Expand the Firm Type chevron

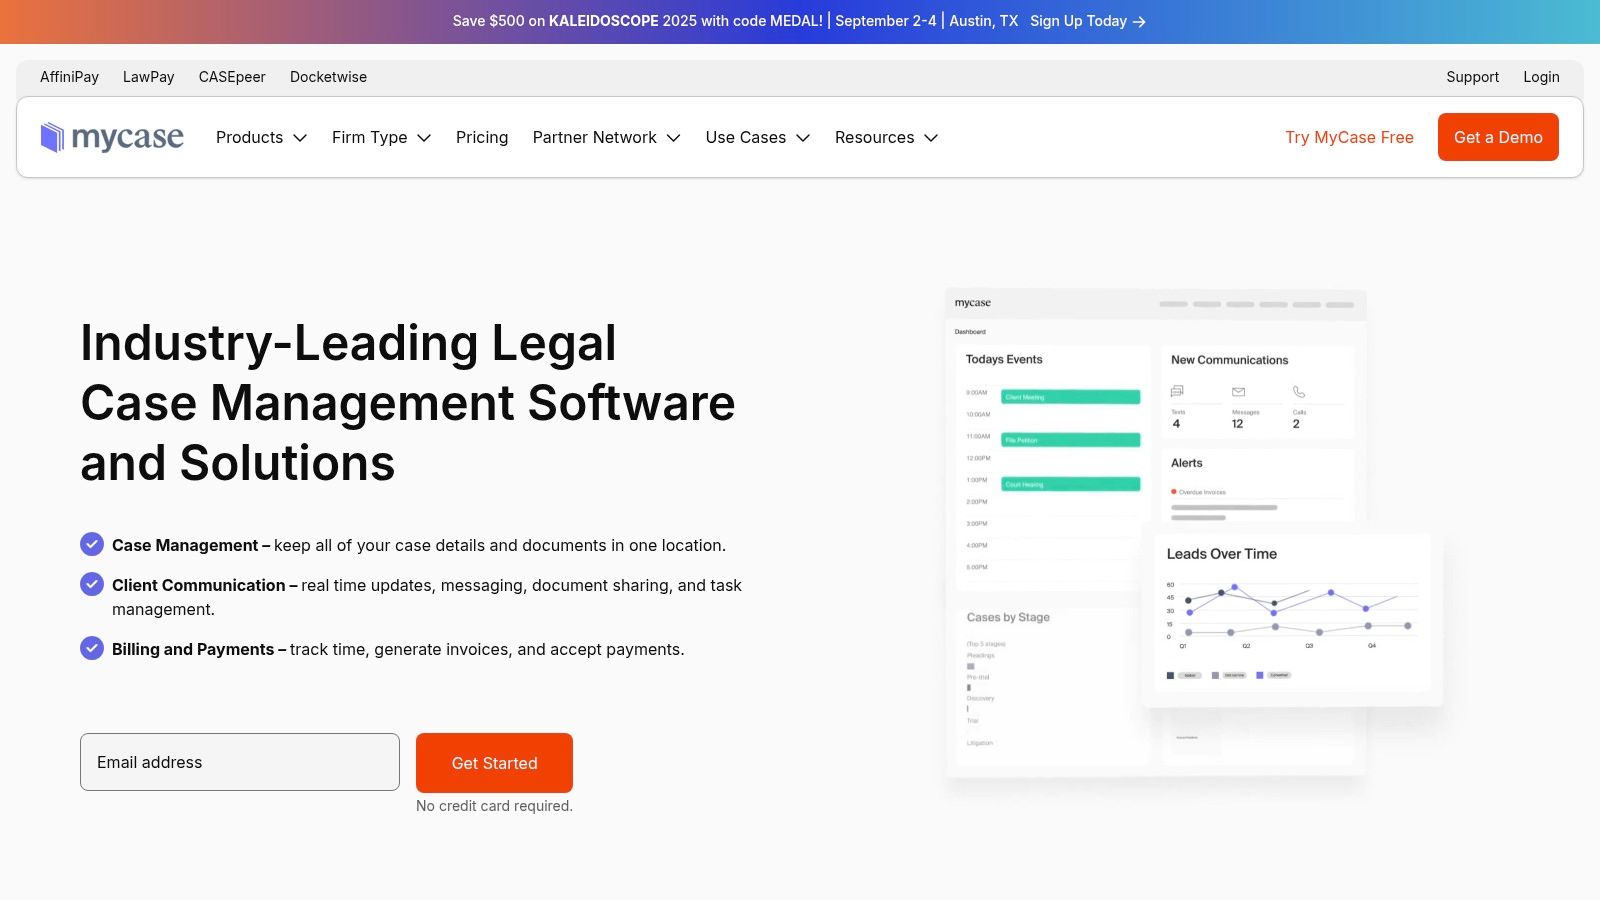(424, 138)
